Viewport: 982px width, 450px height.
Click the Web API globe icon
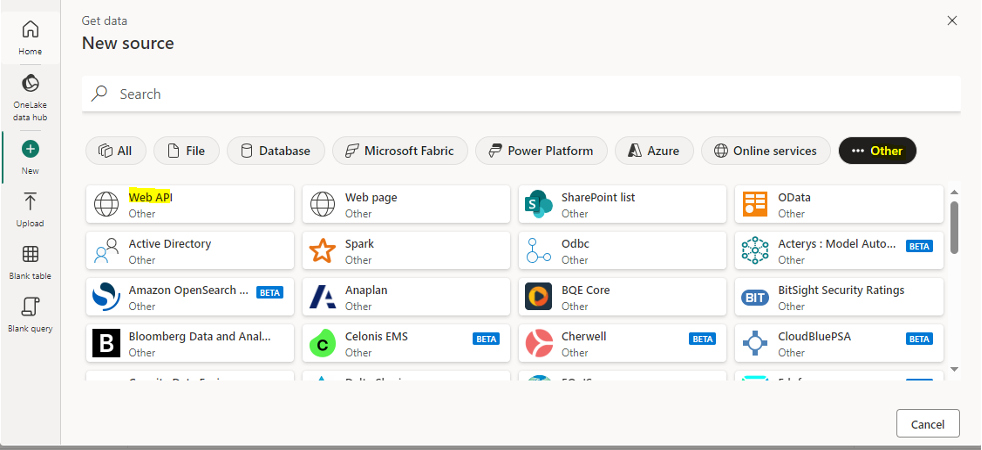tap(106, 204)
